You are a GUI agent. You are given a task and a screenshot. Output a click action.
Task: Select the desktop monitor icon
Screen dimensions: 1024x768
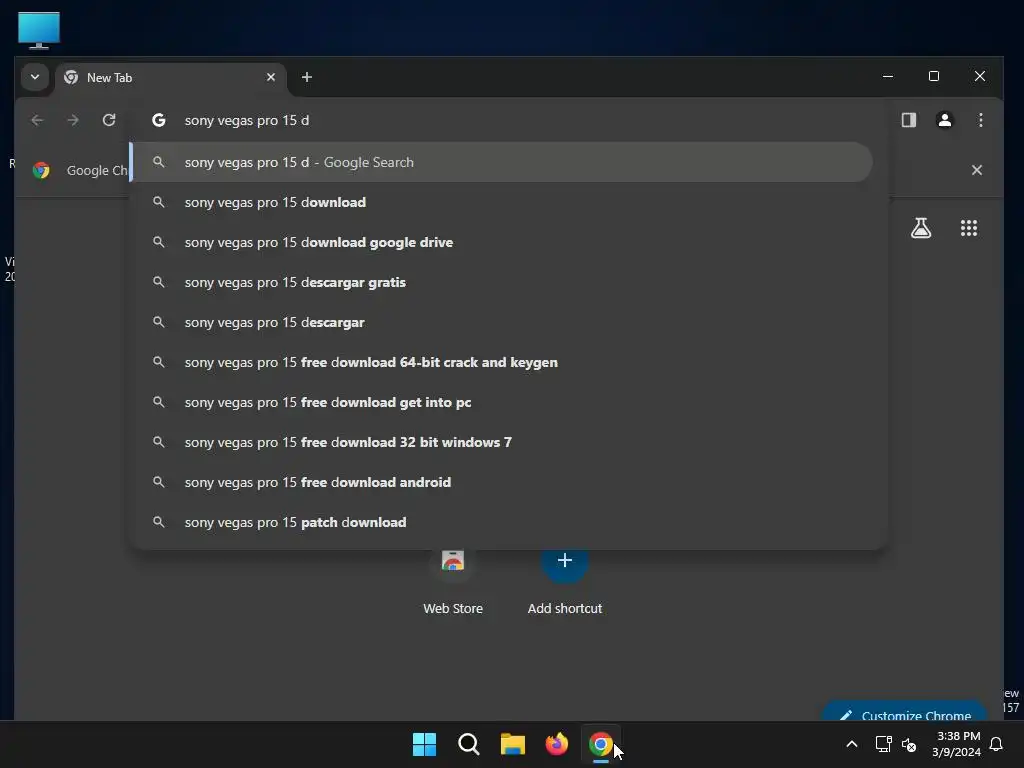[x=39, y=30]
